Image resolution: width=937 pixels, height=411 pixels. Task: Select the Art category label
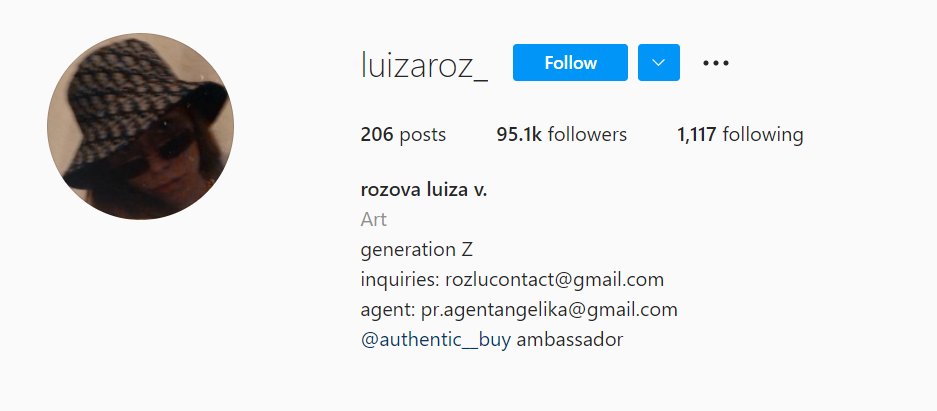(373, 220)
